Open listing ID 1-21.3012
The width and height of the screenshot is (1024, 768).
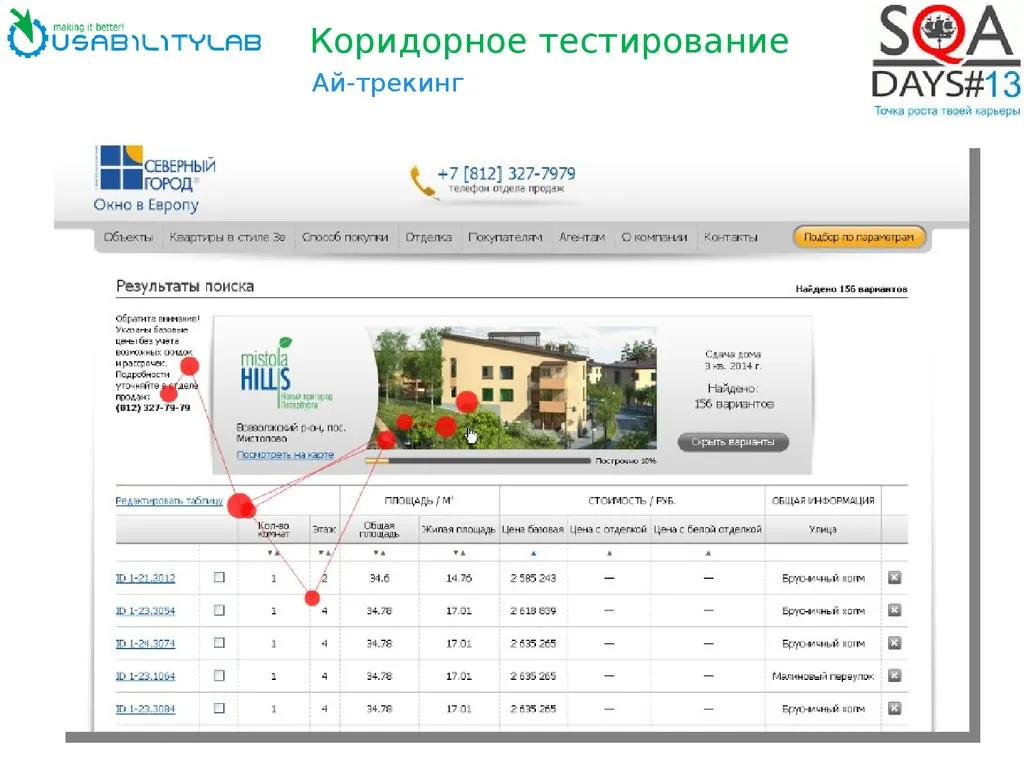tap(146, 578)
